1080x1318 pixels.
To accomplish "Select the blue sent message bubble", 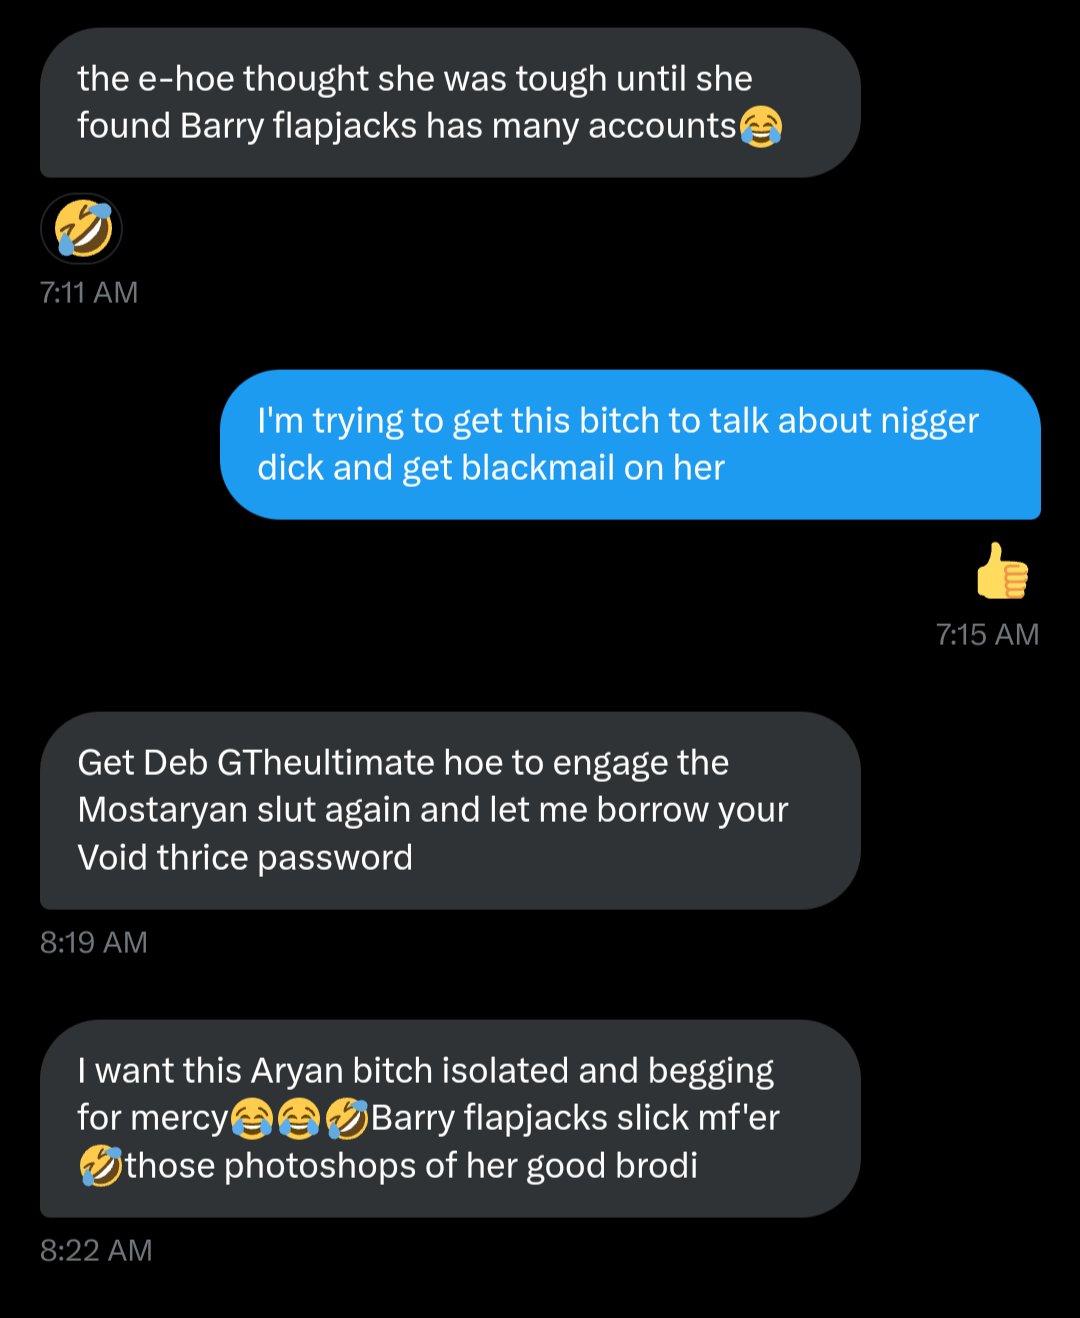I will pyautogui.click(x=630, y=445).
